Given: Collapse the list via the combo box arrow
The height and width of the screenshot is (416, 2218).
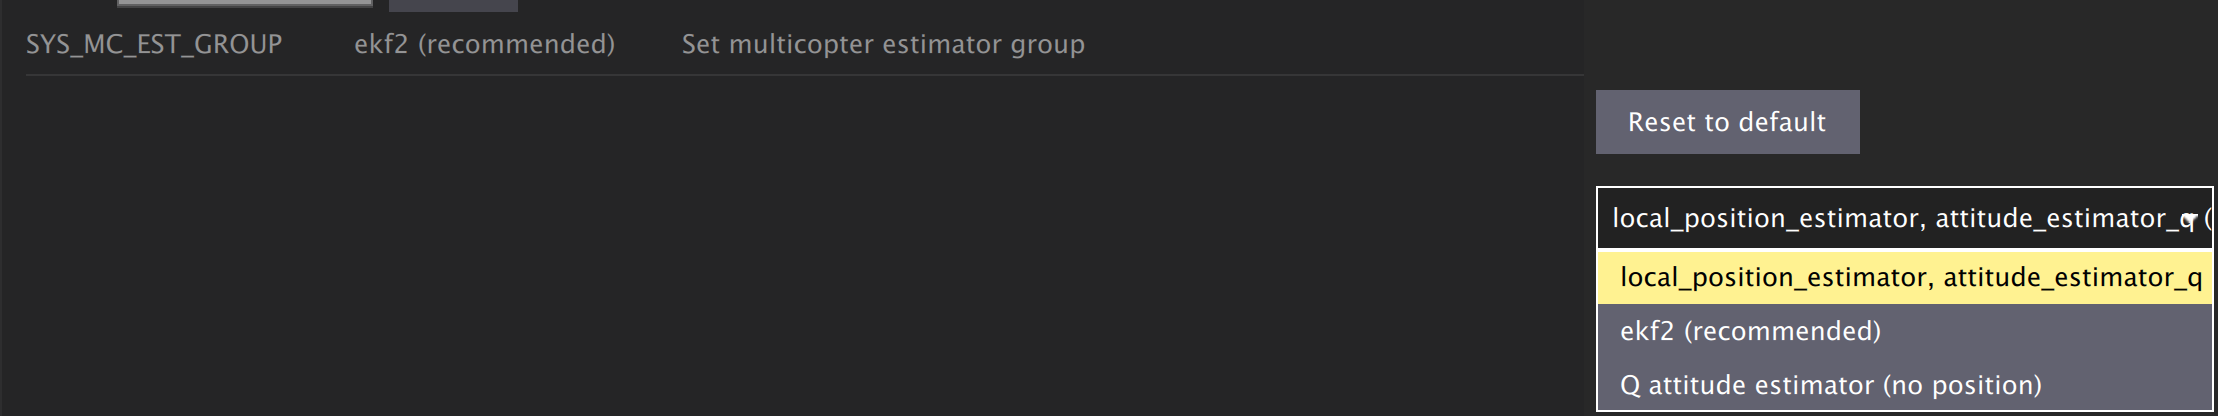Looking at the screenshot, I should click(2190, 219).
